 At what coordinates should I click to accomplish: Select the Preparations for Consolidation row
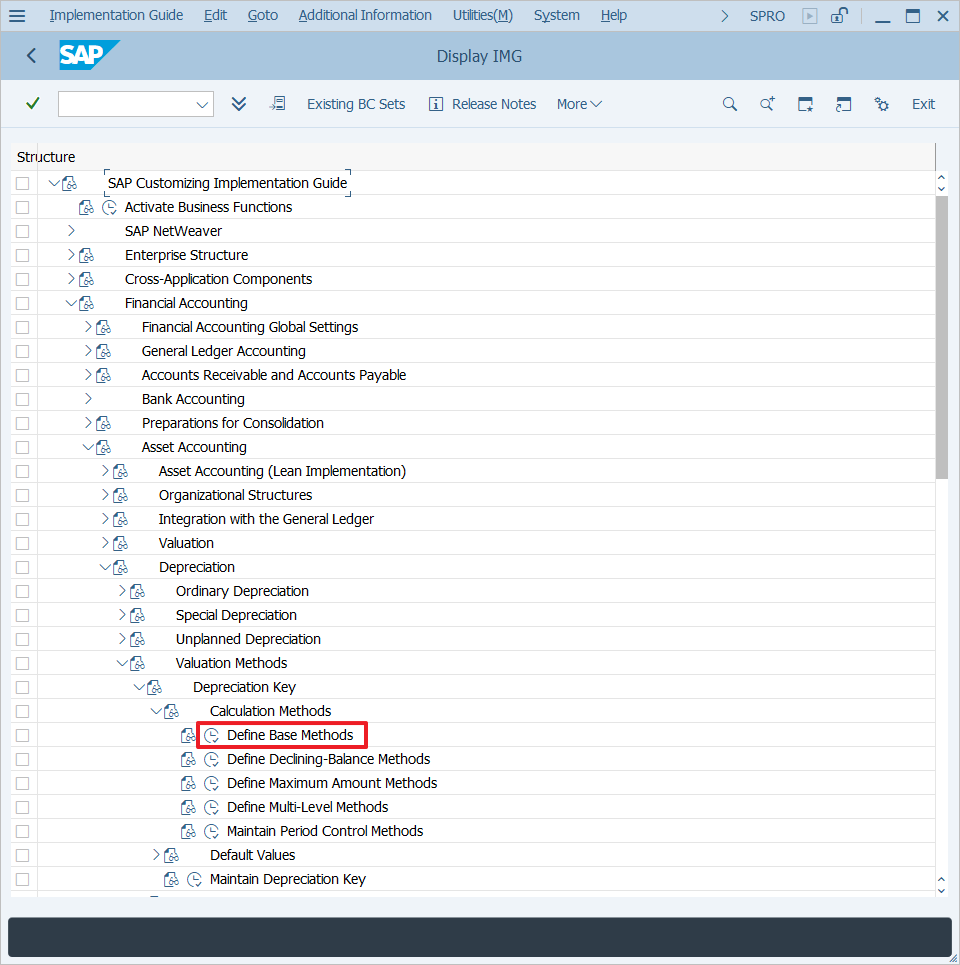233,423
